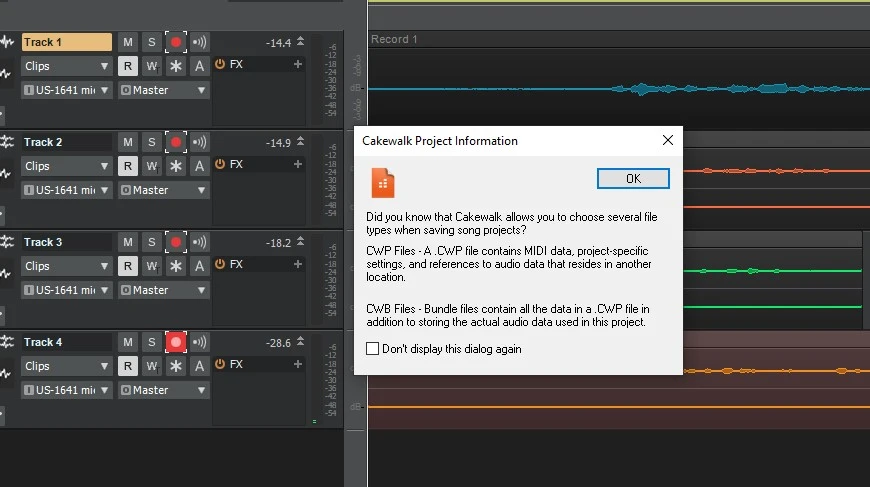The width and height of the screenshot is (870, 487).
Task: Arm Track 1 for recording
Action: pos(176,42)
